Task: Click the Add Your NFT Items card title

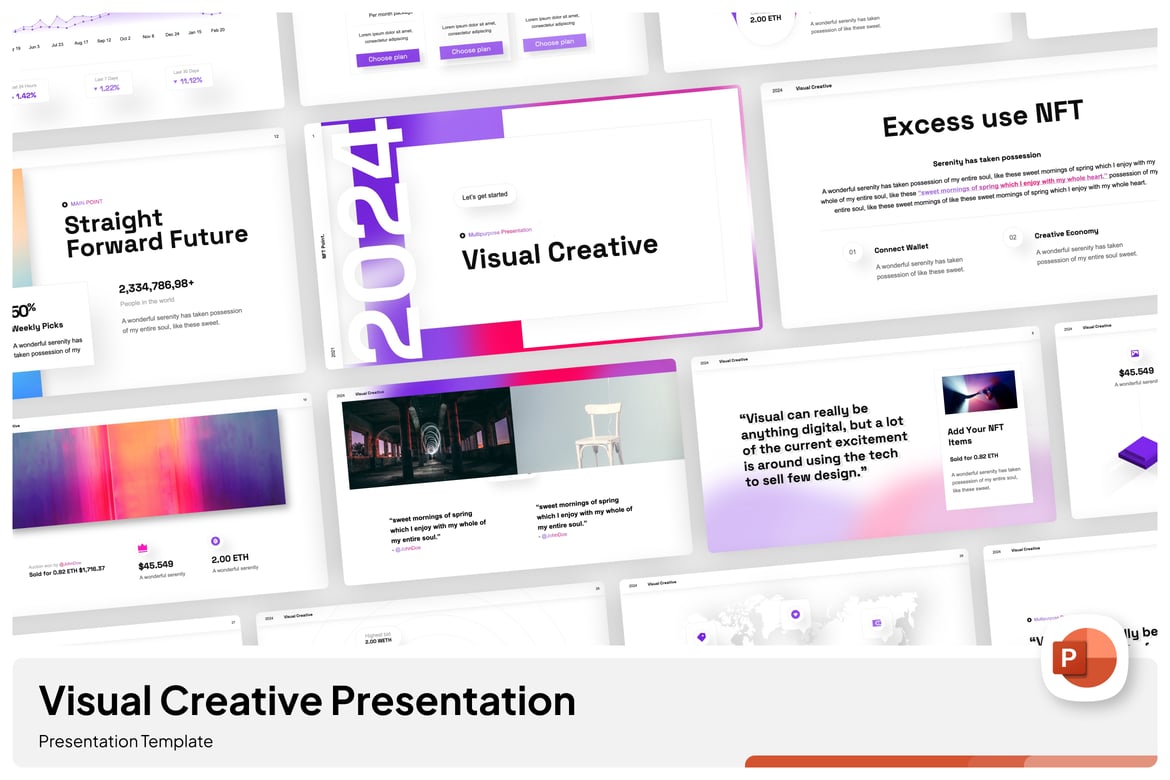Action: point(975,435)
